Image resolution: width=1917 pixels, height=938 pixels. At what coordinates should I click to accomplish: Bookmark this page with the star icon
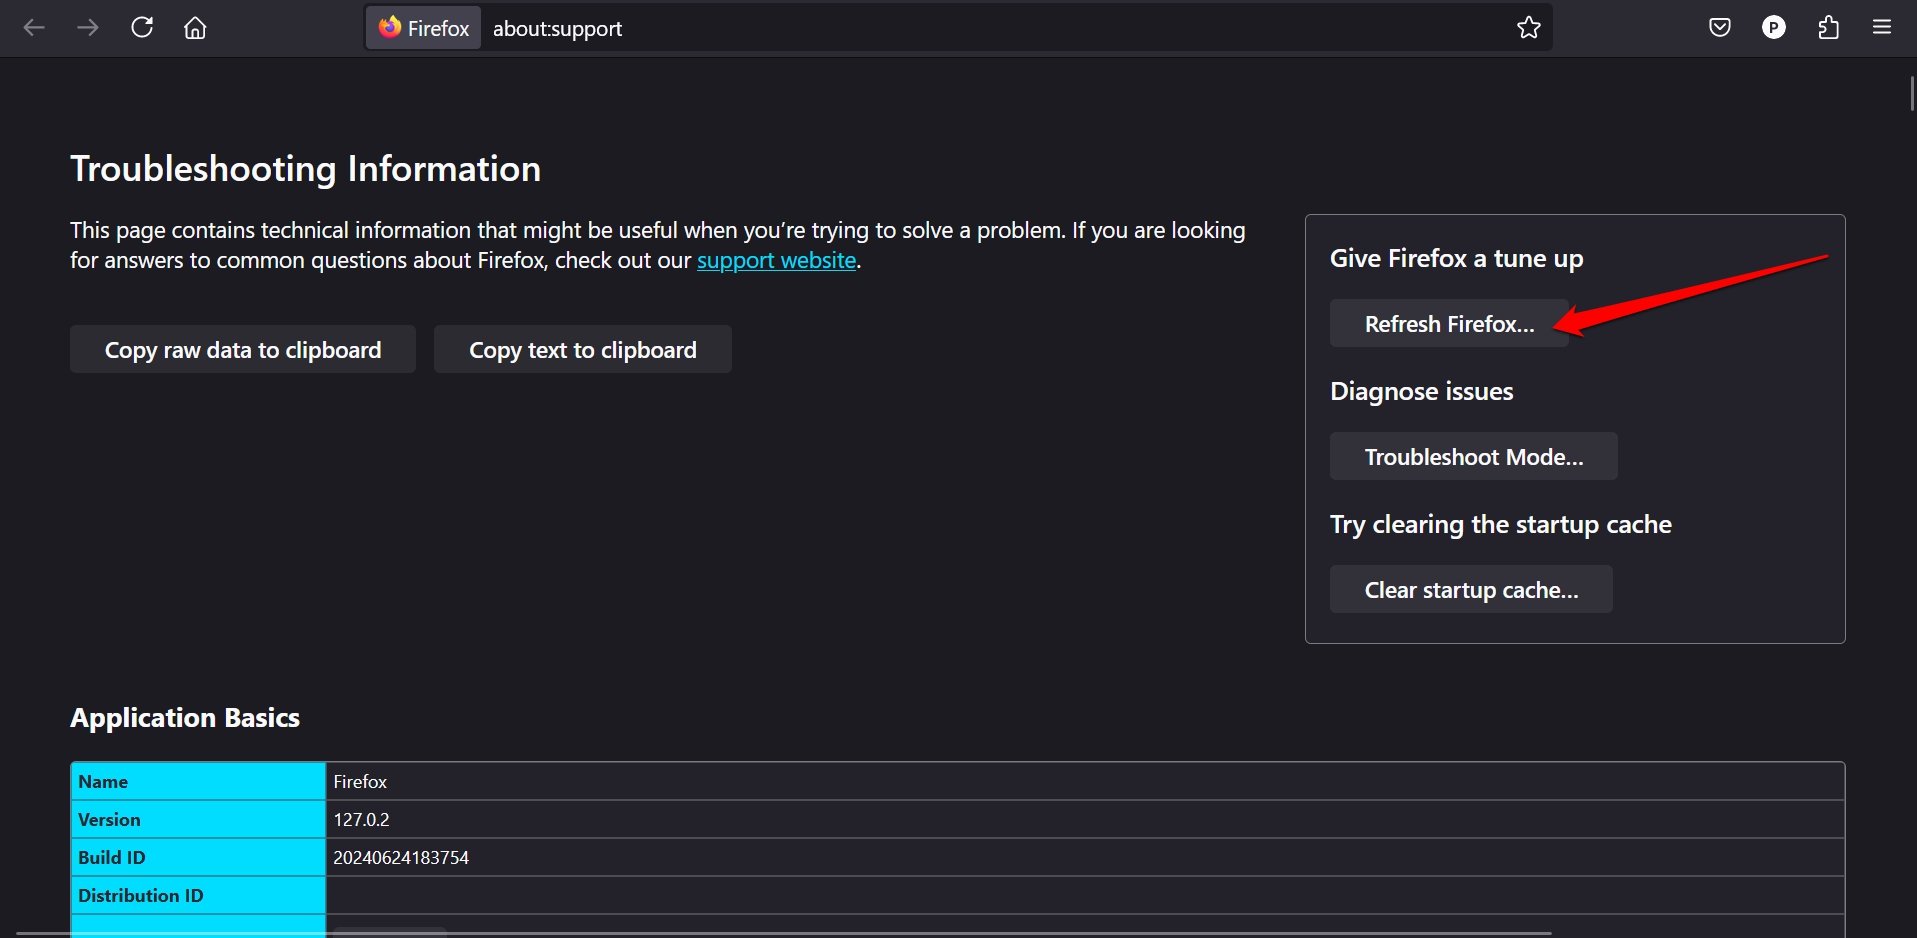tap(1529, 28)
